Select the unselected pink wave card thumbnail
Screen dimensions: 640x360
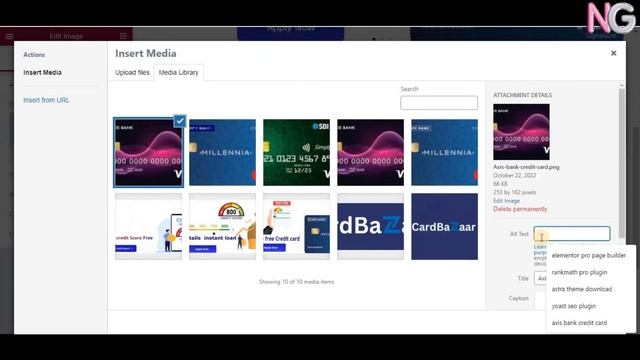(371, 152)
